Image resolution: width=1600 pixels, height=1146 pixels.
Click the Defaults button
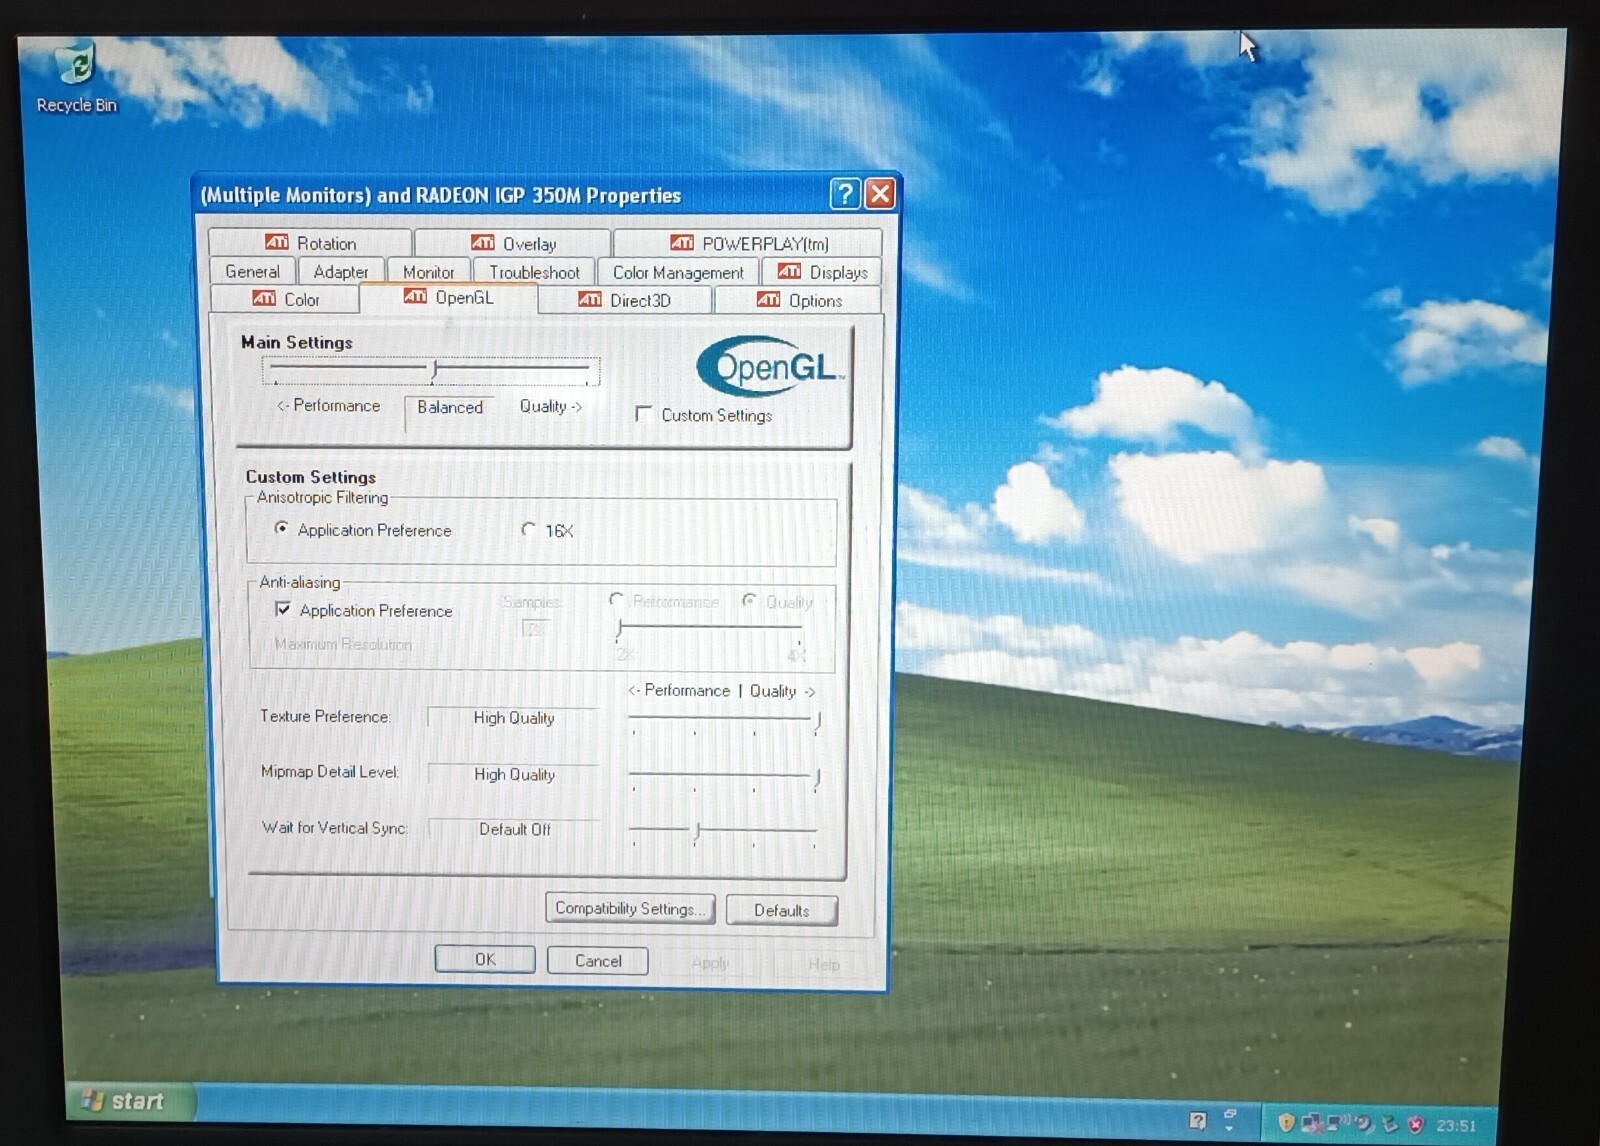(x=782, y=910)
